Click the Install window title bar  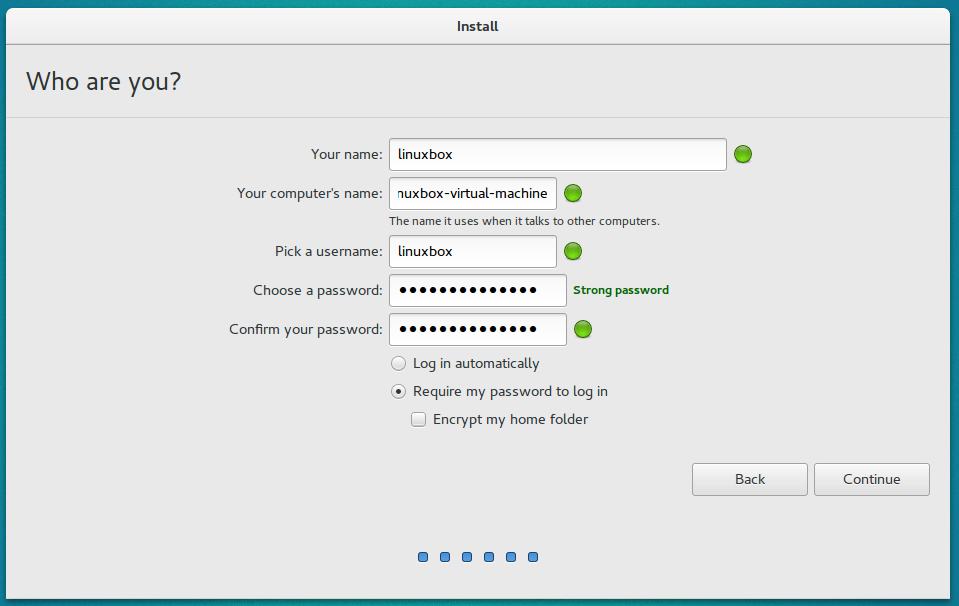pos(478,26)
